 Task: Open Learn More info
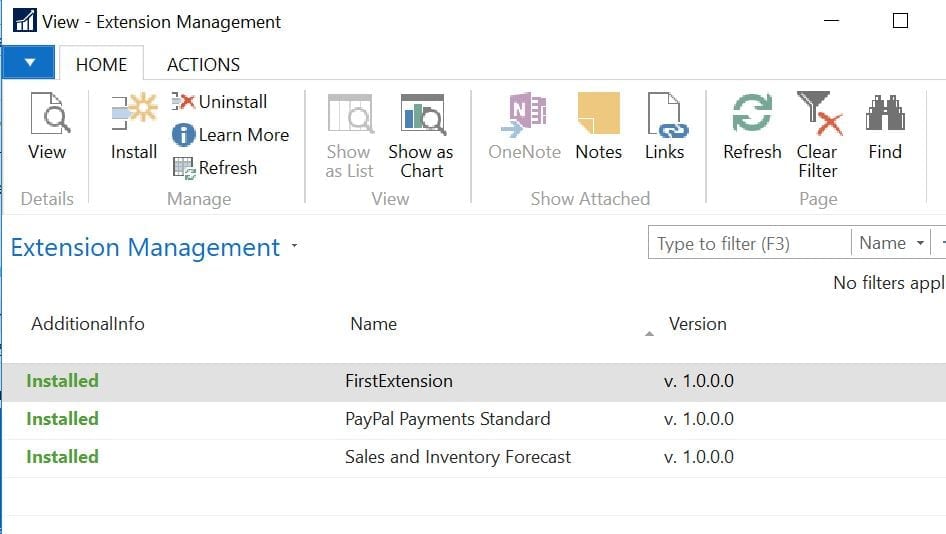(230, 135)
